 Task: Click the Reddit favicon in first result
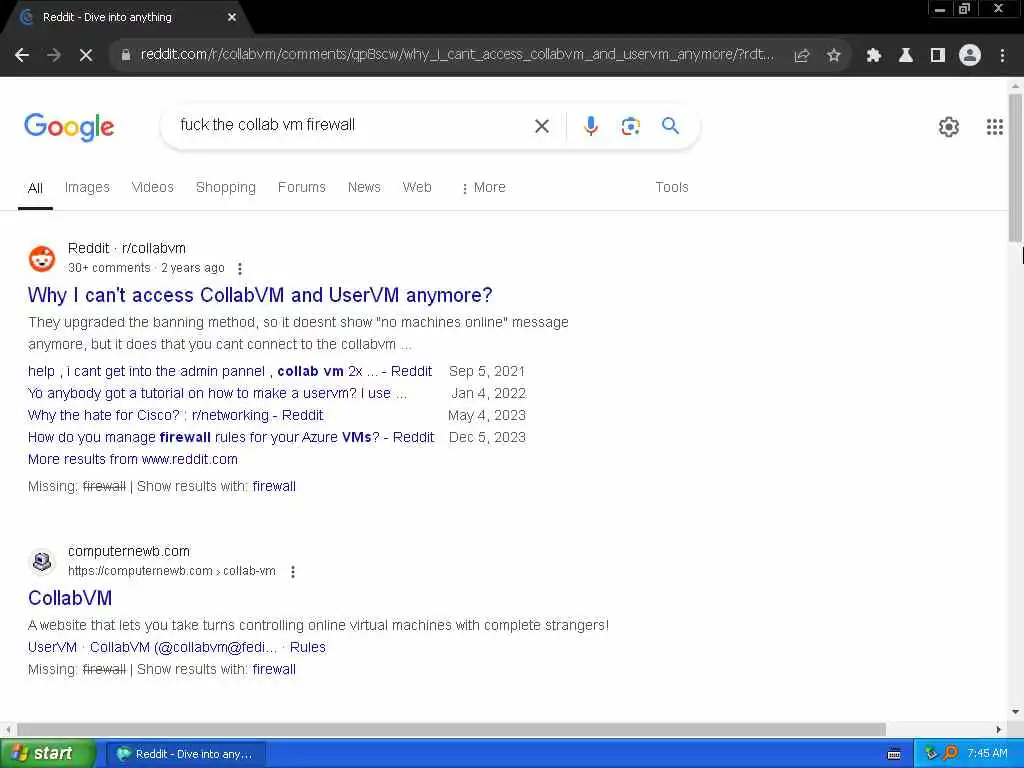(x=42, y=259)
